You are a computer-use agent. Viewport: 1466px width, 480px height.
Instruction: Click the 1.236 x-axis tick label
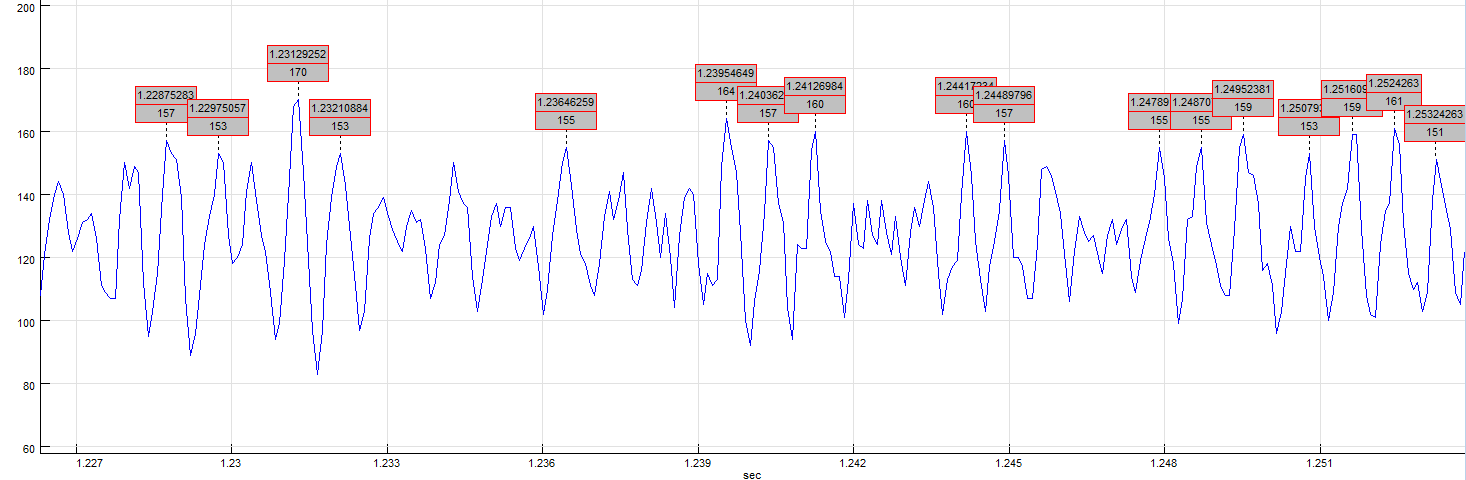pyautogui.click(x=542, y=464)
